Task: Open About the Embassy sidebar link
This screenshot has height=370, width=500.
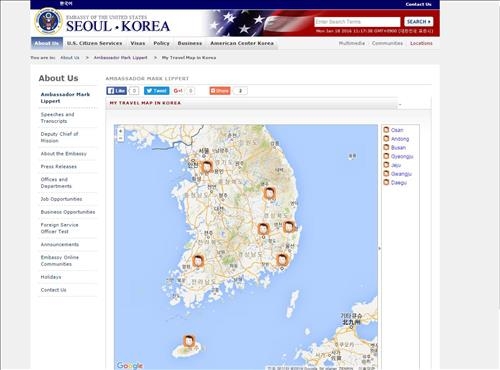Action: (64, 154)
